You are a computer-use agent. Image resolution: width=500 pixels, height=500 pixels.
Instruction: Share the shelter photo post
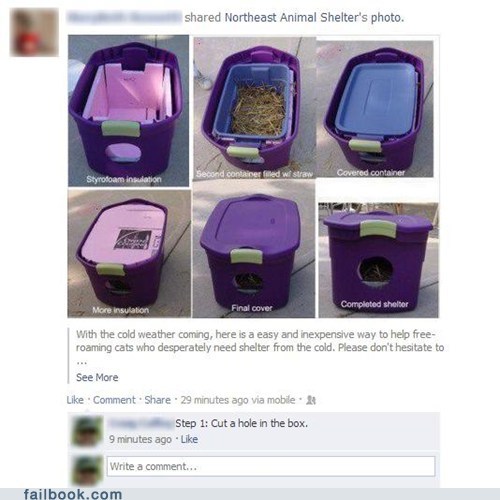pos(157,400)
